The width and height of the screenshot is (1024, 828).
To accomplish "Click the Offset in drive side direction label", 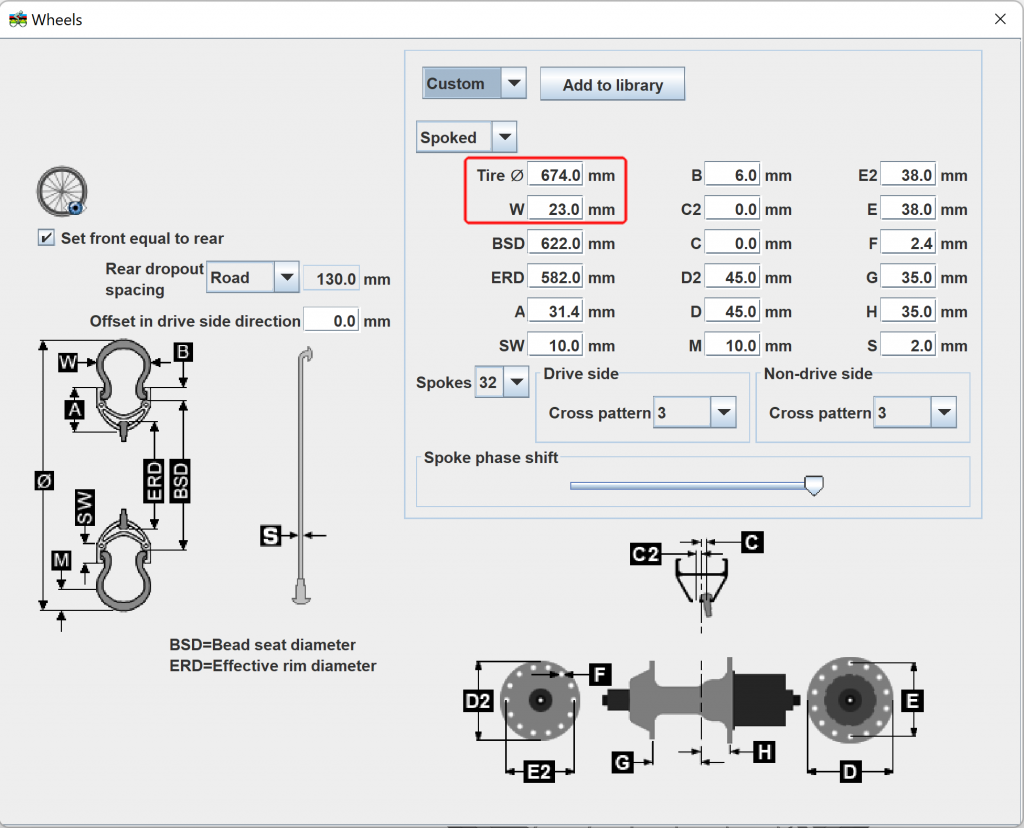I will point(195,321).
